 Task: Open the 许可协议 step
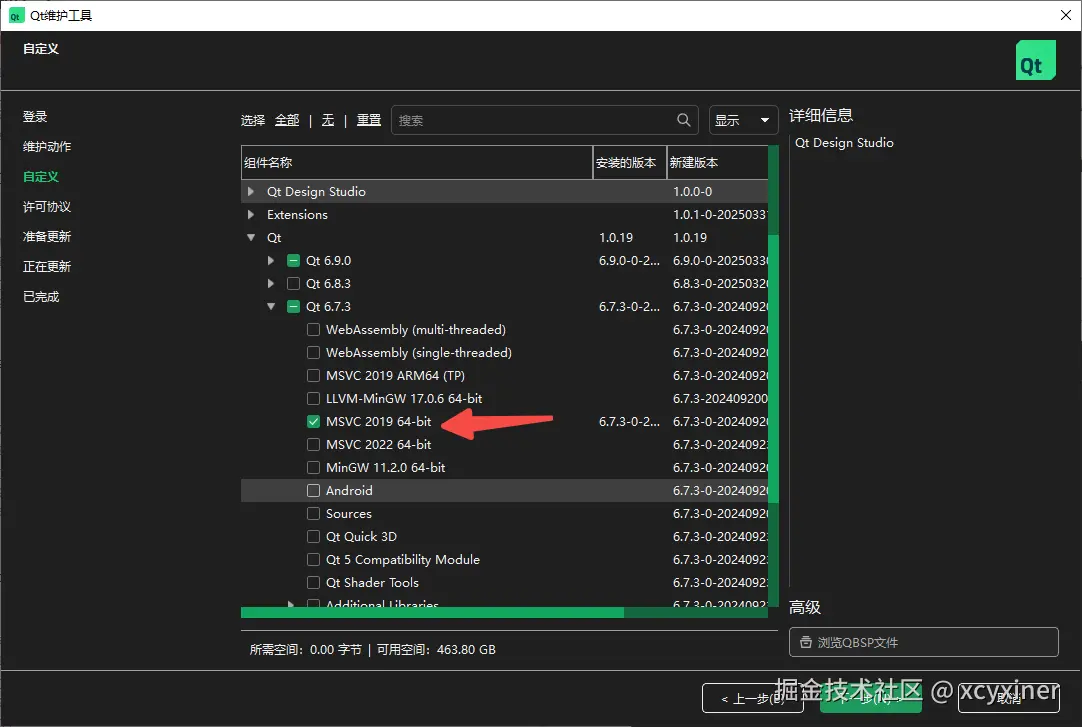point(47,206)
